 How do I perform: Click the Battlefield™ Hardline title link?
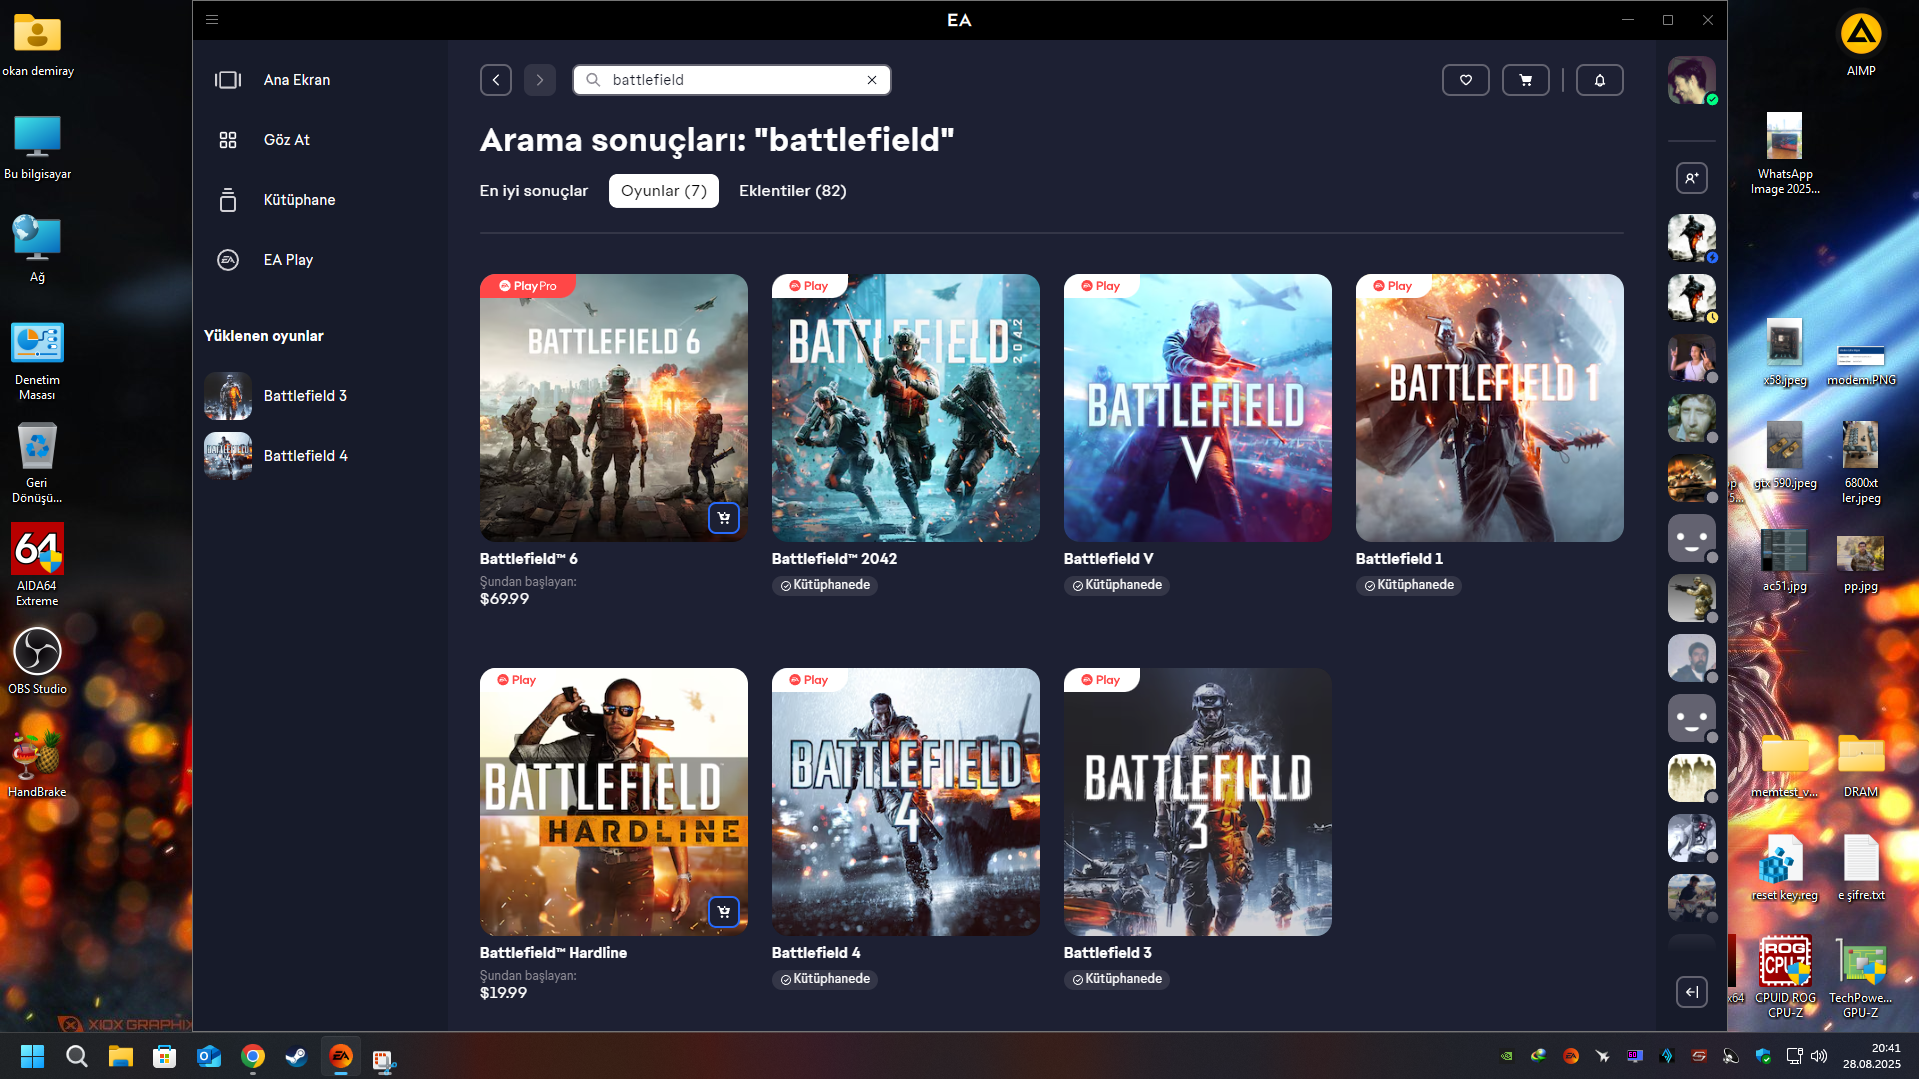click(x=554, y=953)
